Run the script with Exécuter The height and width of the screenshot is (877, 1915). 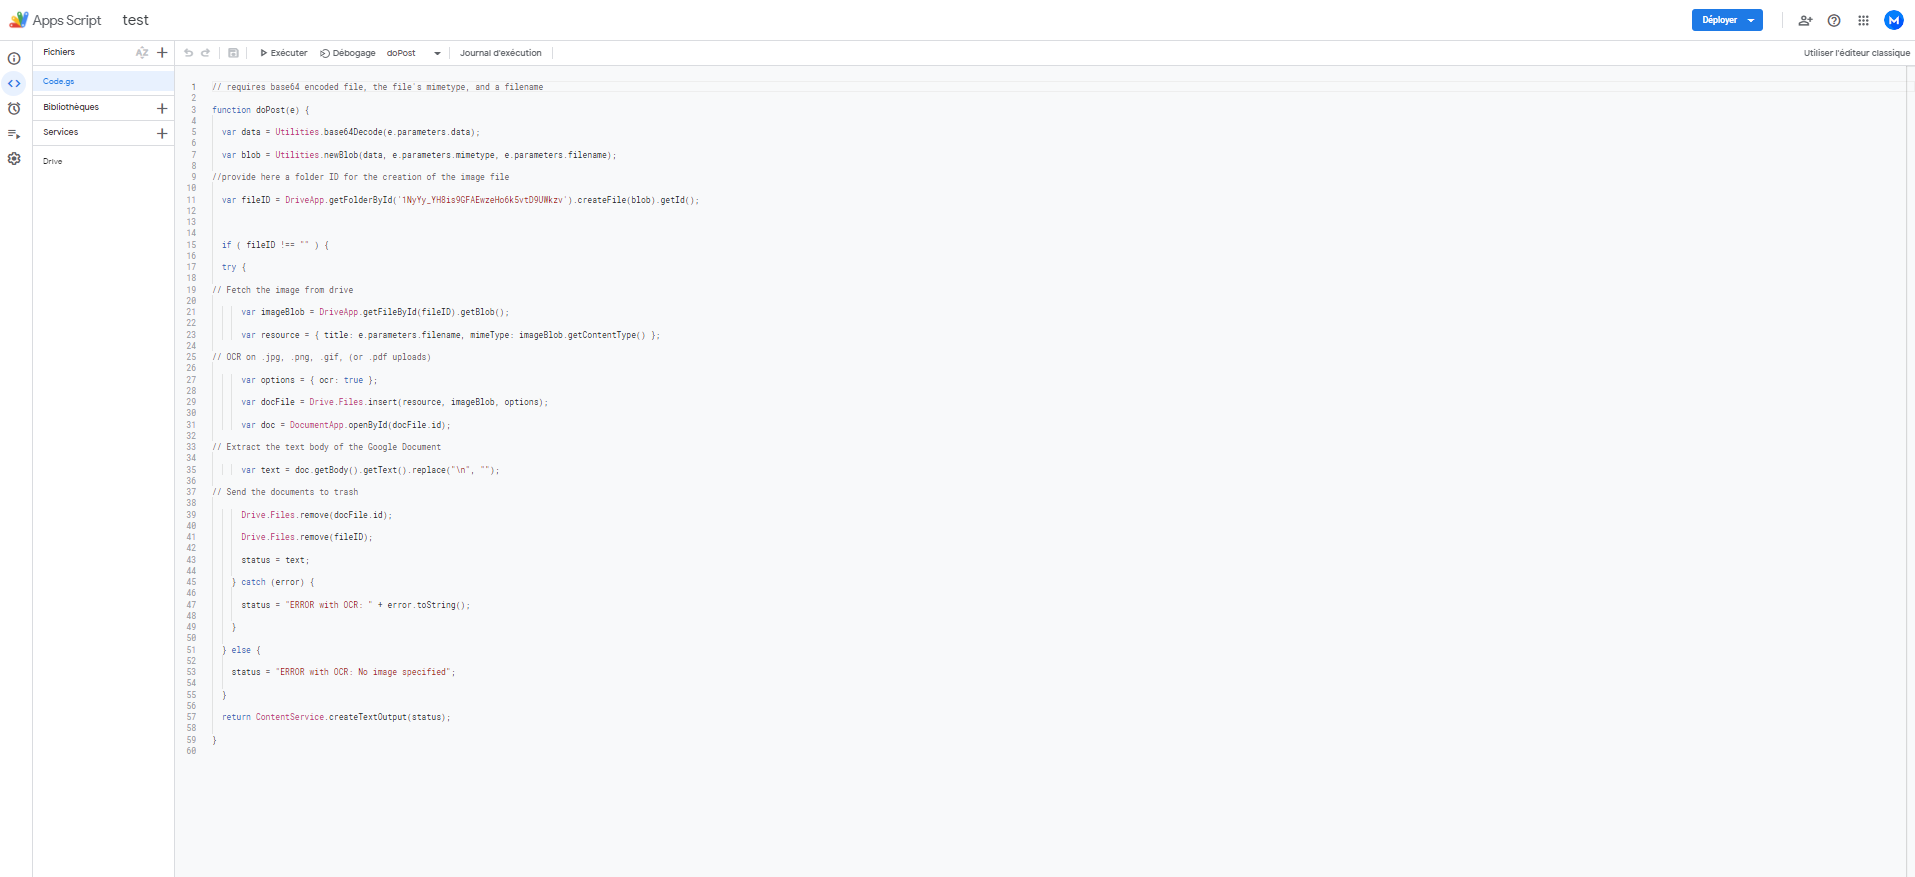(x=284, y=53)
